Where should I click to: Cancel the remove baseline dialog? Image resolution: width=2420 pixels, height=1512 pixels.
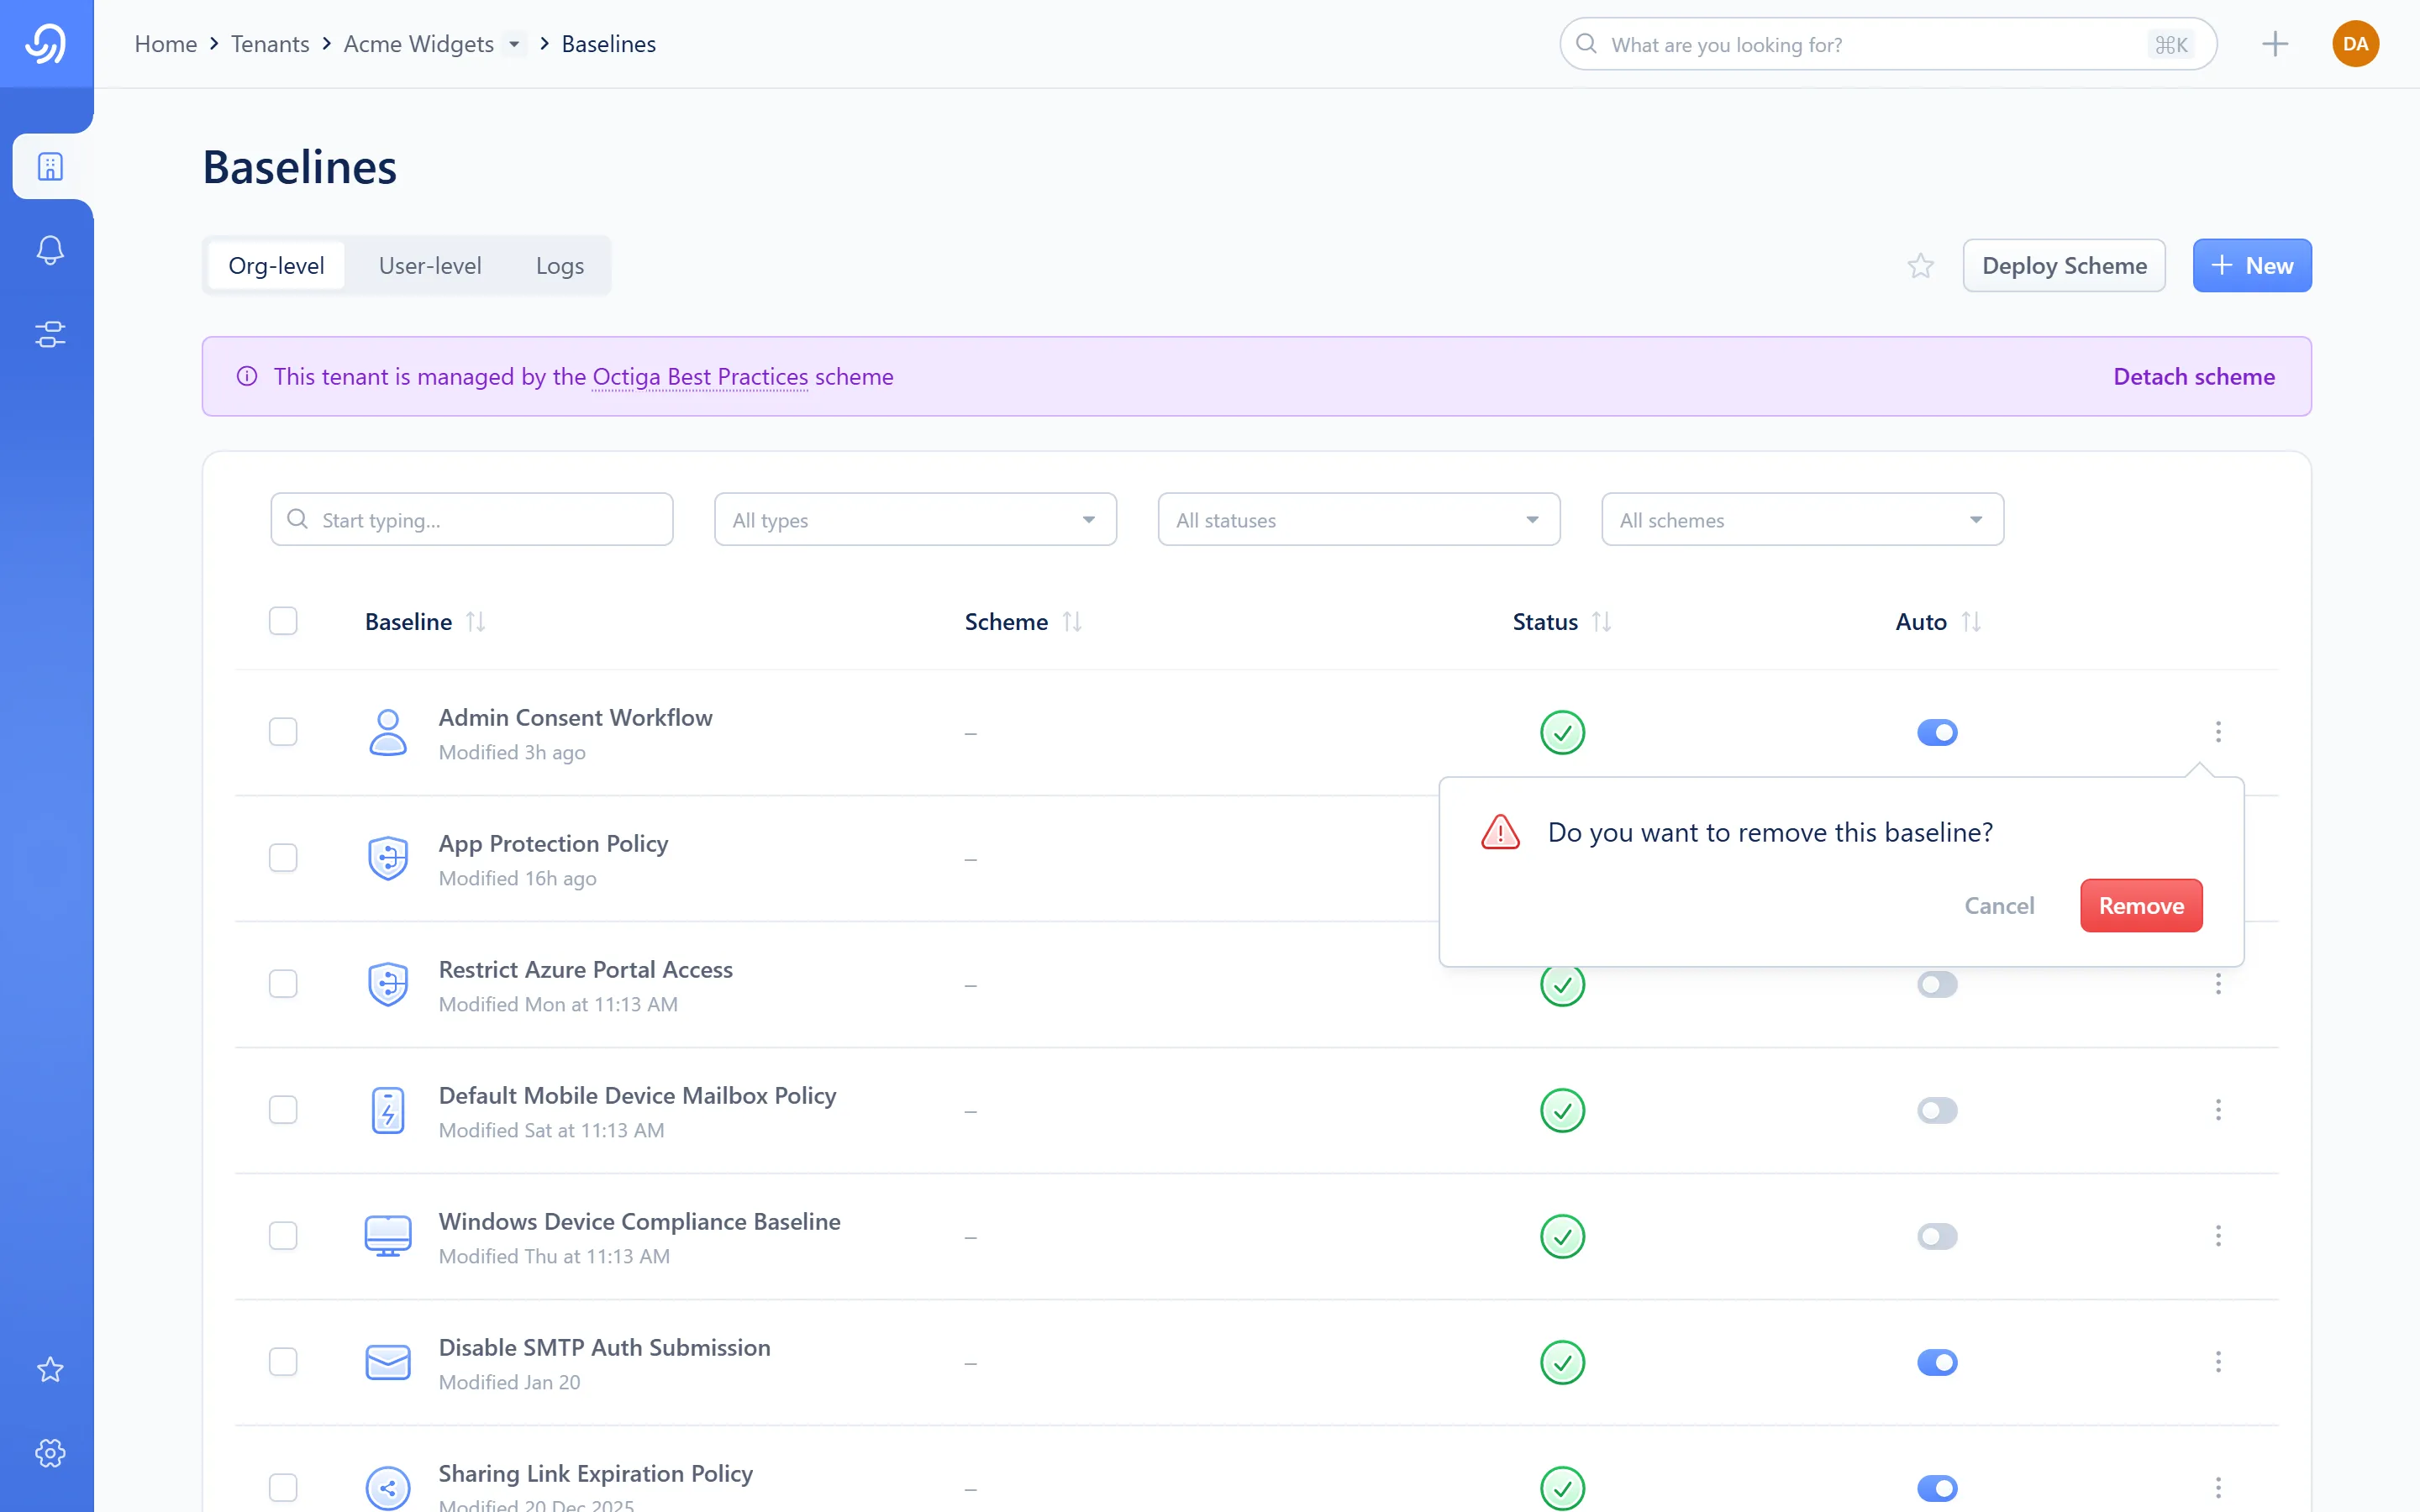click(x=1999, y=905)
